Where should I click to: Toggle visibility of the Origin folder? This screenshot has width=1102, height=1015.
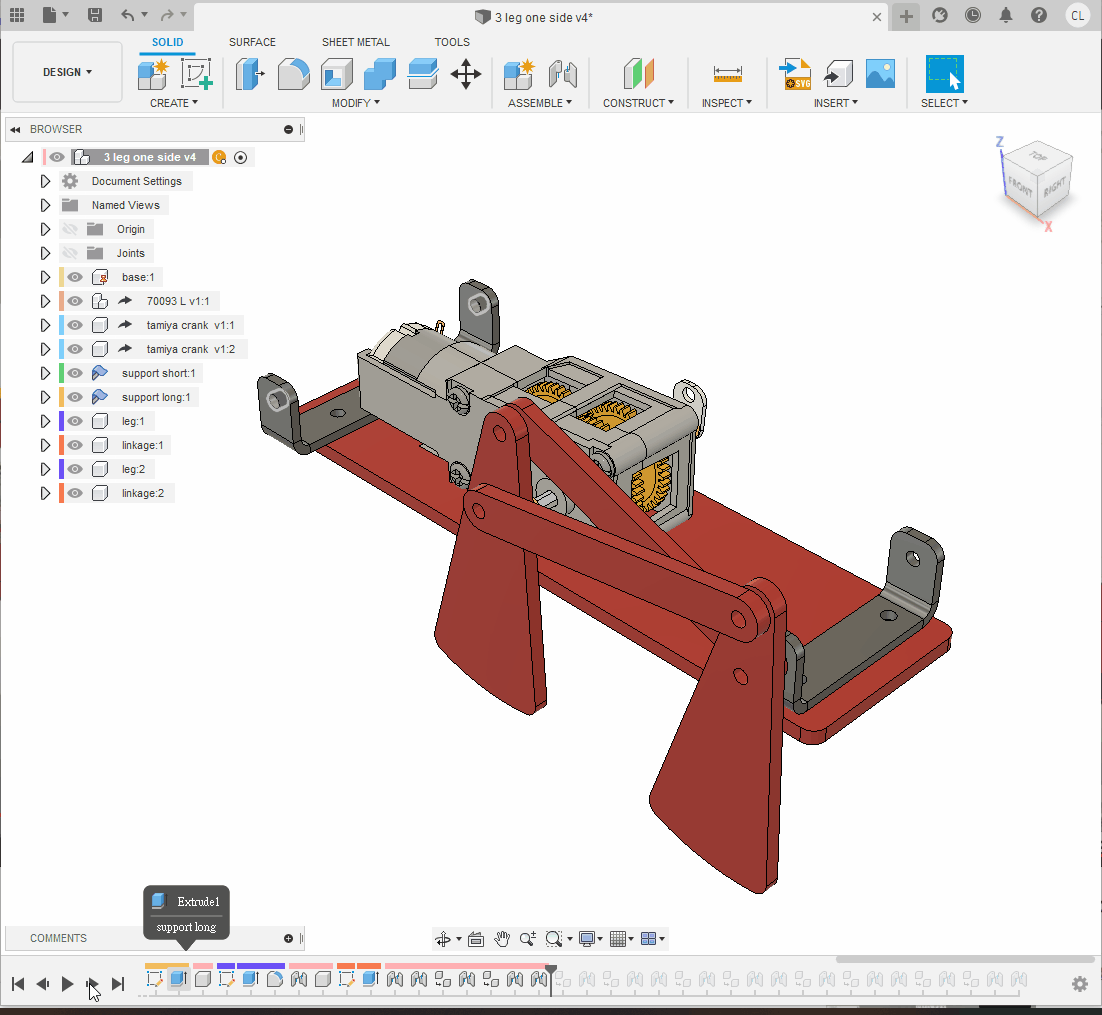point(70,229)
